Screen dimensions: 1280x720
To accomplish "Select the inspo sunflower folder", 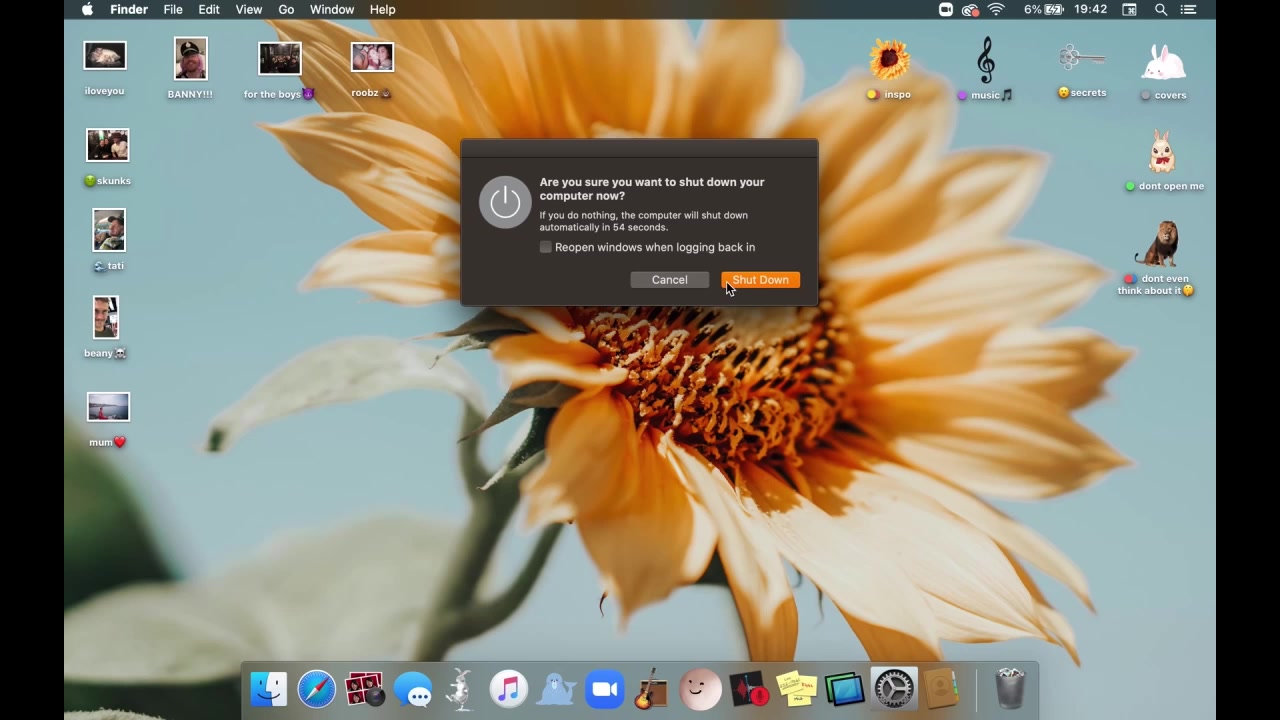I will point(889,60).
